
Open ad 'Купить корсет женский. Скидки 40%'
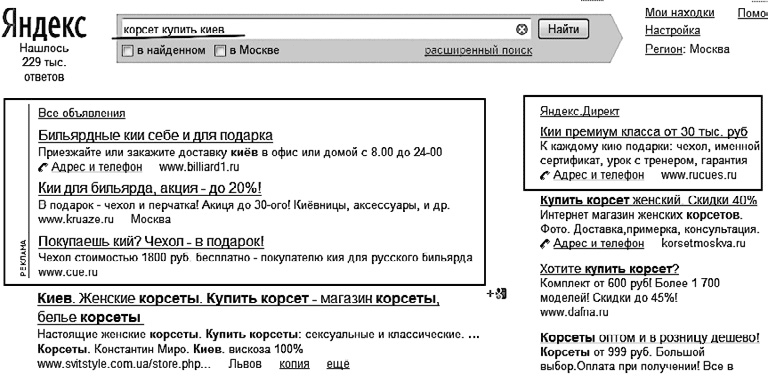tap(648, 200)
